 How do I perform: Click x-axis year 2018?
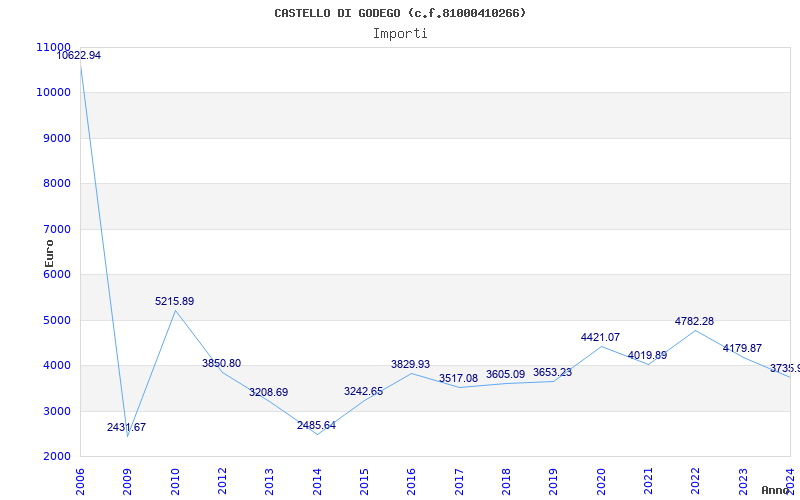[506, 481]
